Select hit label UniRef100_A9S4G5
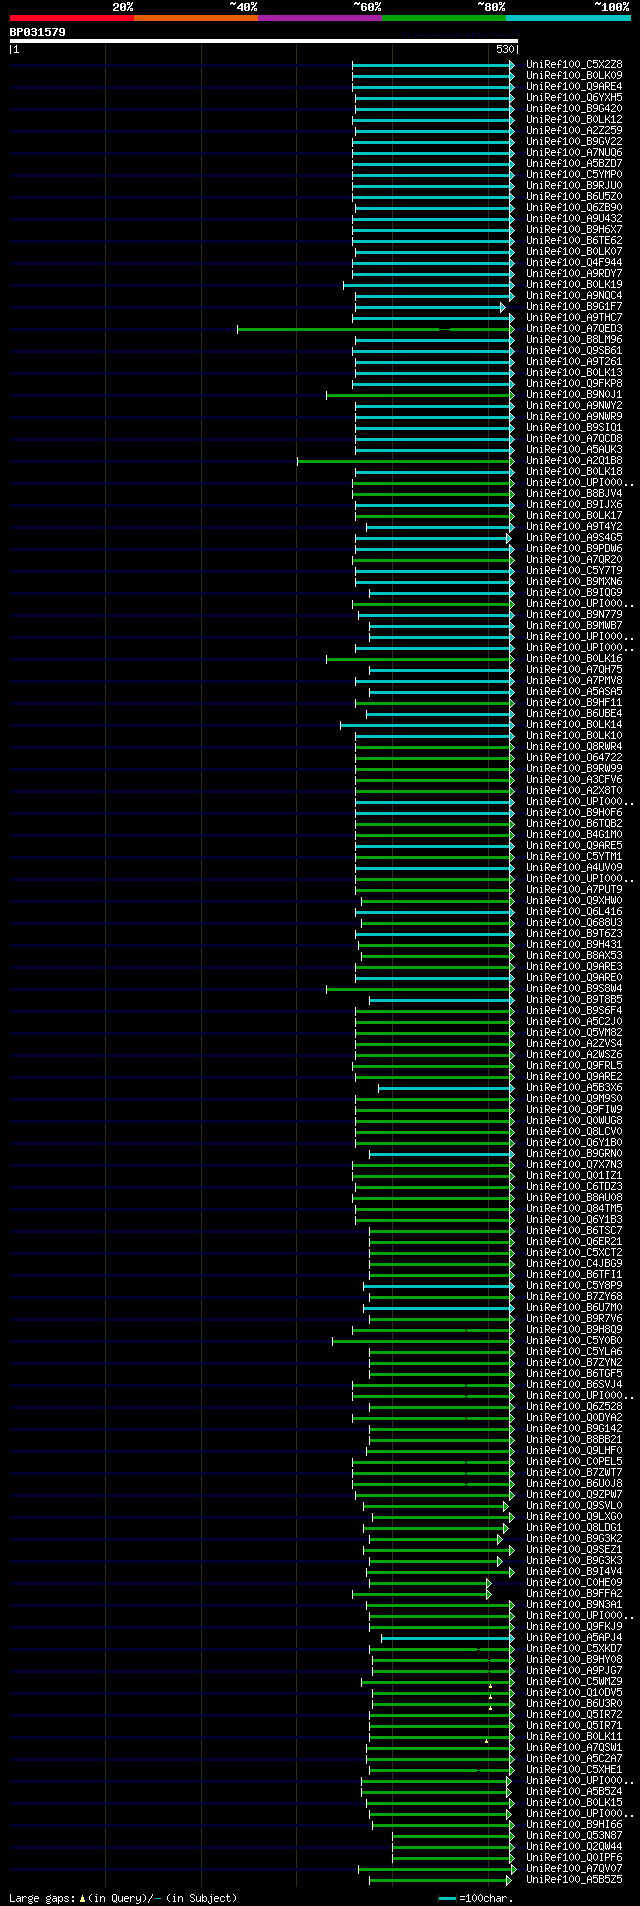Image resolution: width=640 pixels, height=1906 pixels. 574,537
